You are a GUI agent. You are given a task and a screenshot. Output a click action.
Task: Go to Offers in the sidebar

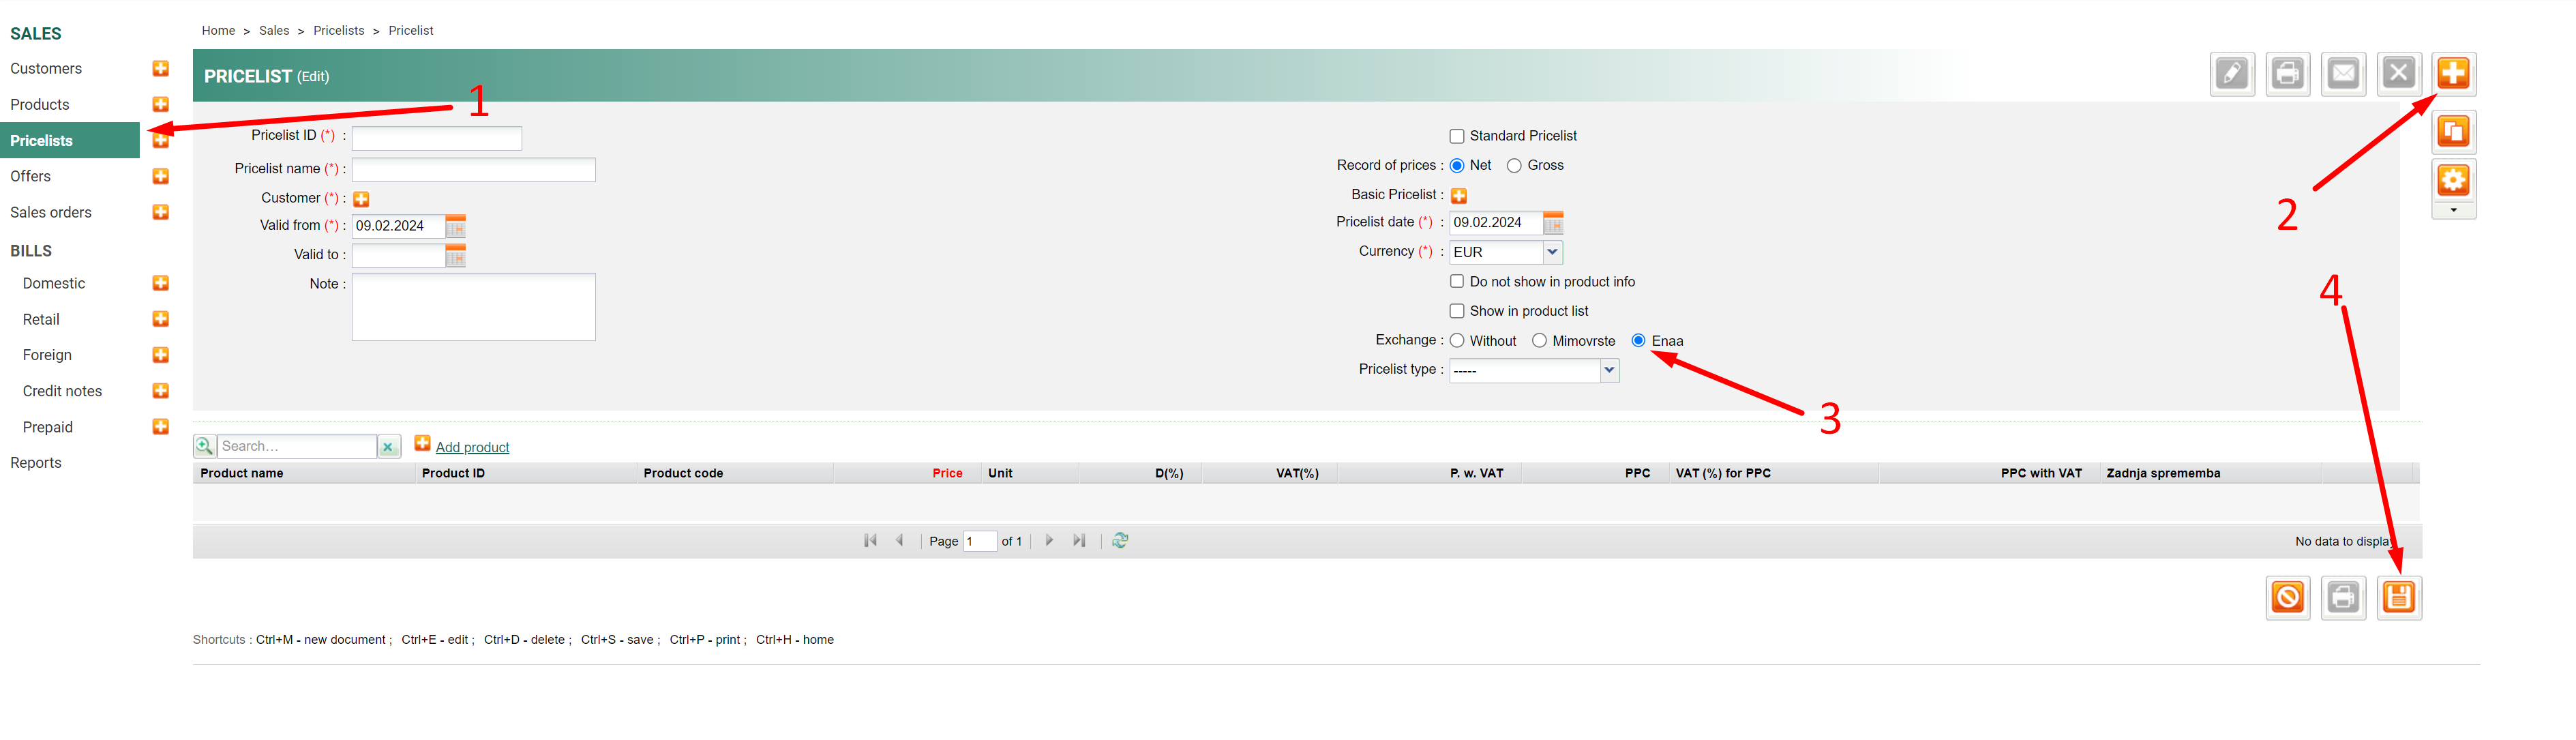tap(31, 177)
